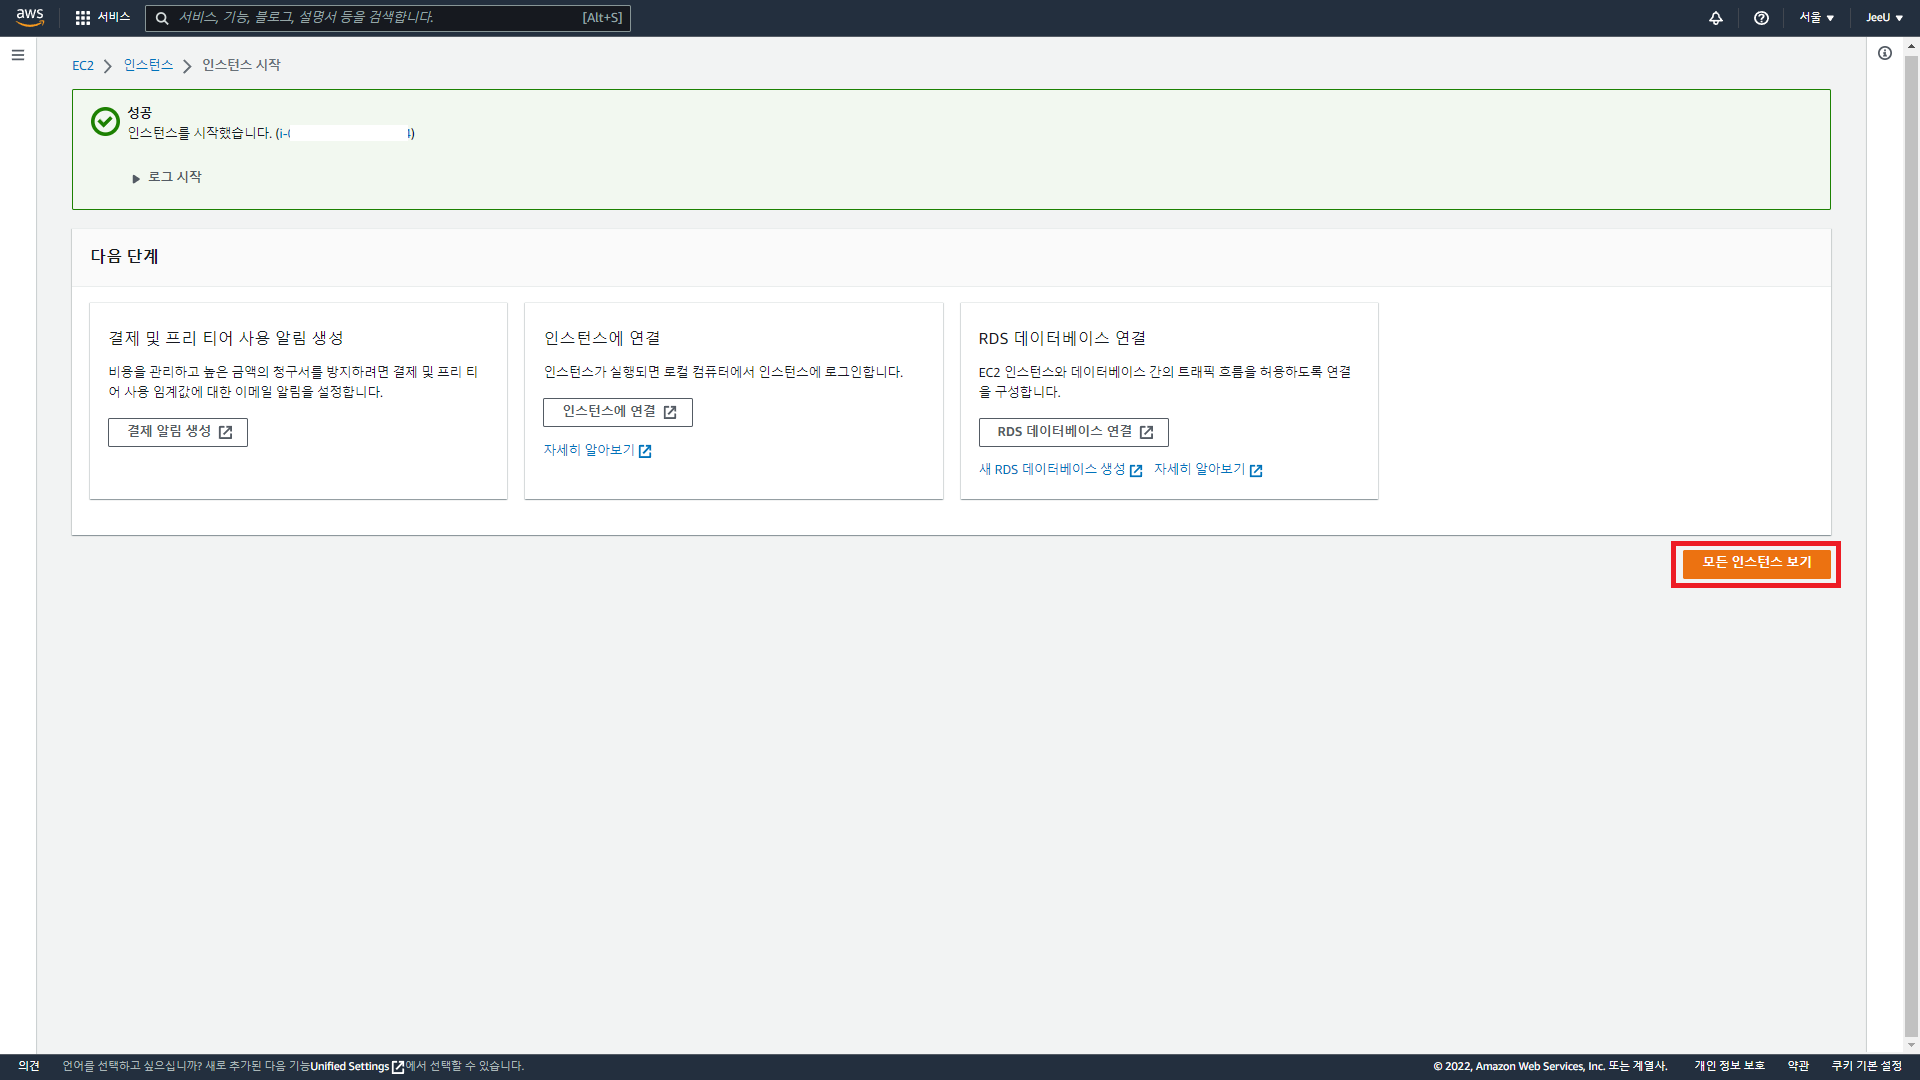Click external link icon beside 자세히 알아보기 under 인스턴스에 연결
Screen dimensions: 1920x1080
(x=645, y=451)
